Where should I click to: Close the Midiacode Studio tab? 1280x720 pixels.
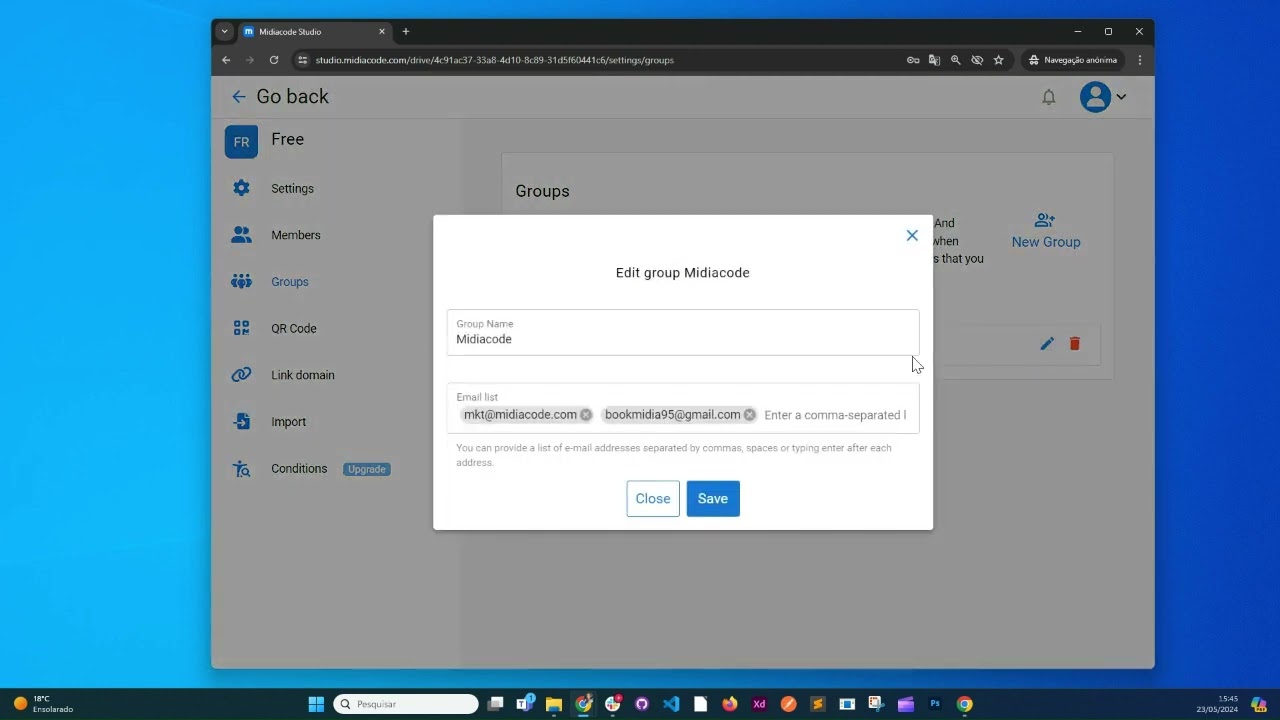pos(382,32)
